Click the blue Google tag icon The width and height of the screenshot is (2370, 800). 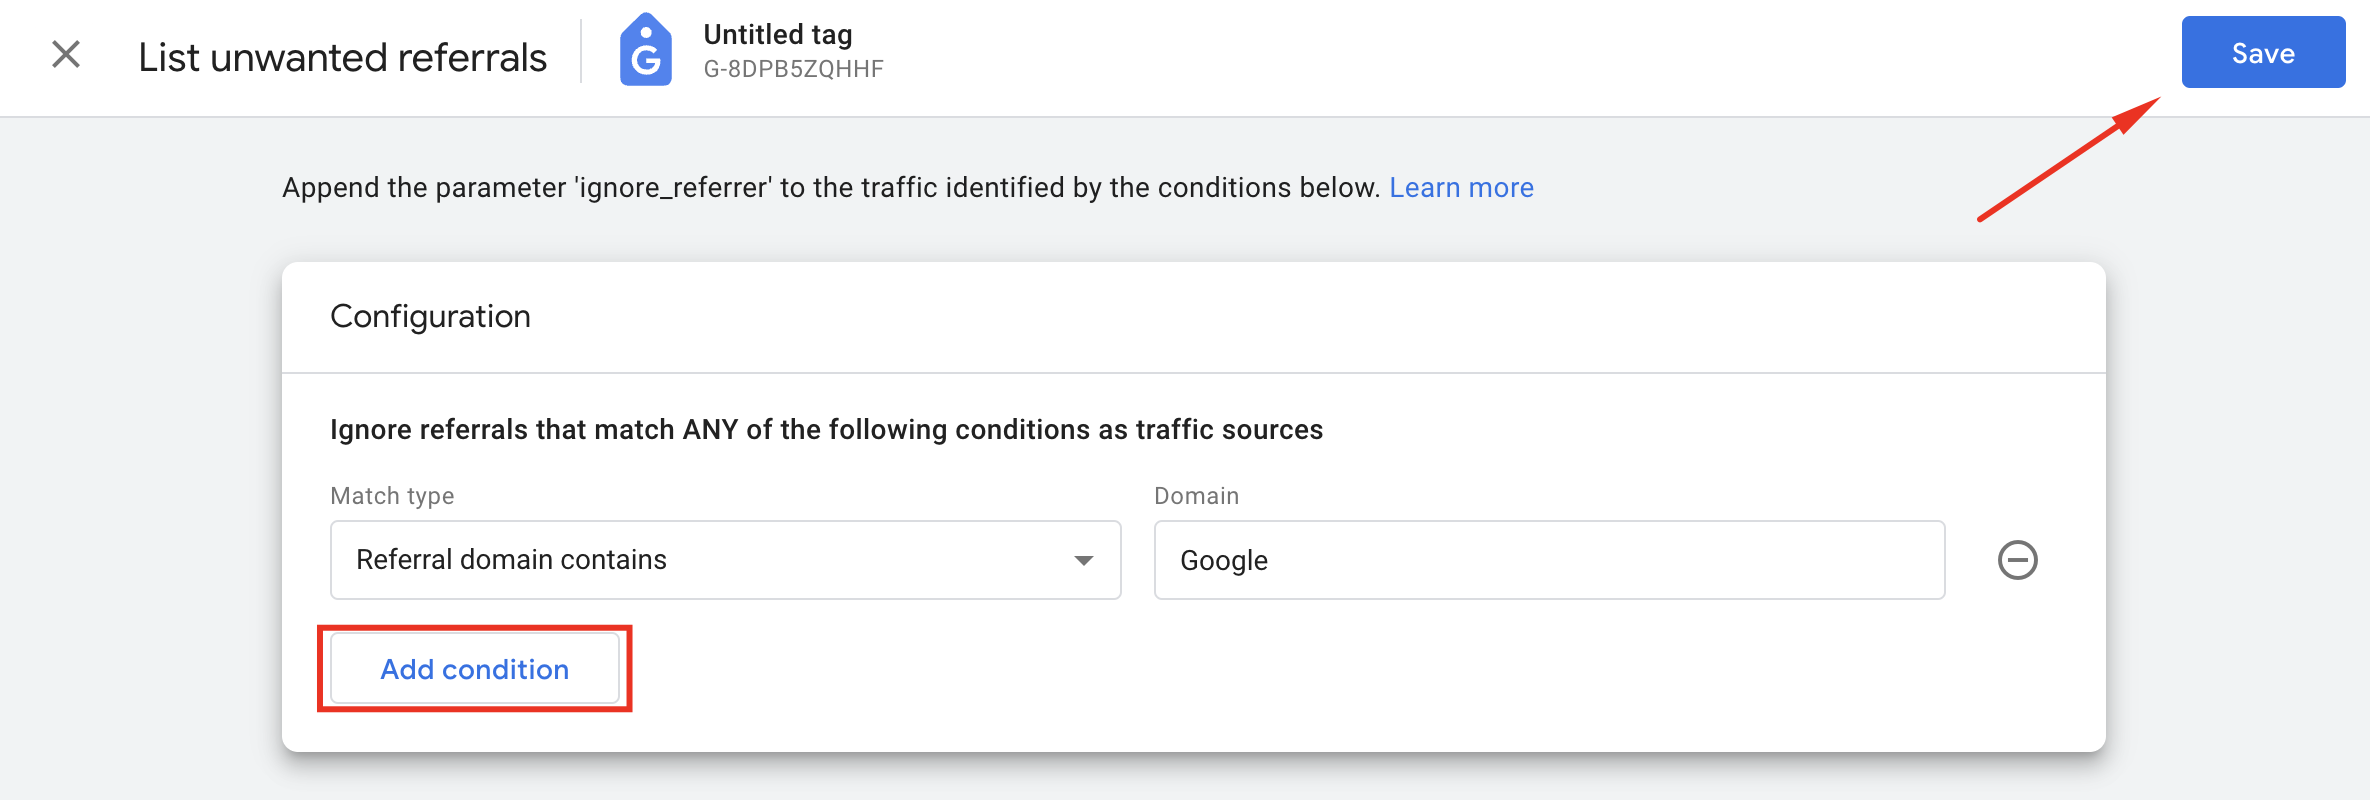646,50
